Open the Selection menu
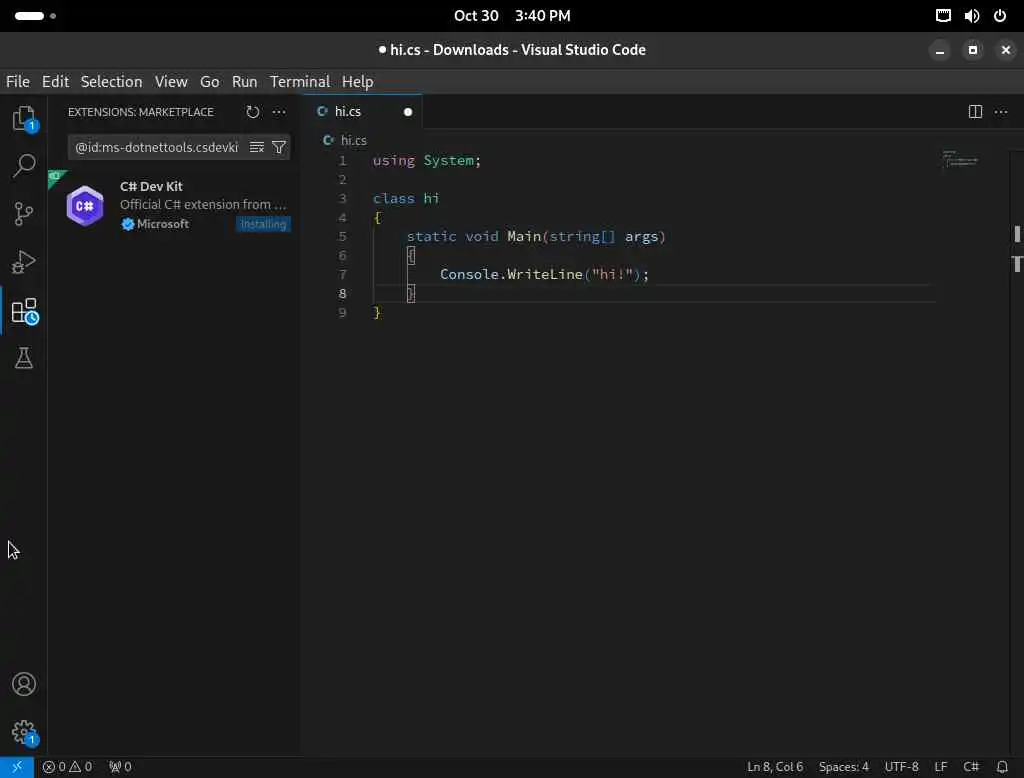This screenshot has height=778, width=1024. coord(111,82)
